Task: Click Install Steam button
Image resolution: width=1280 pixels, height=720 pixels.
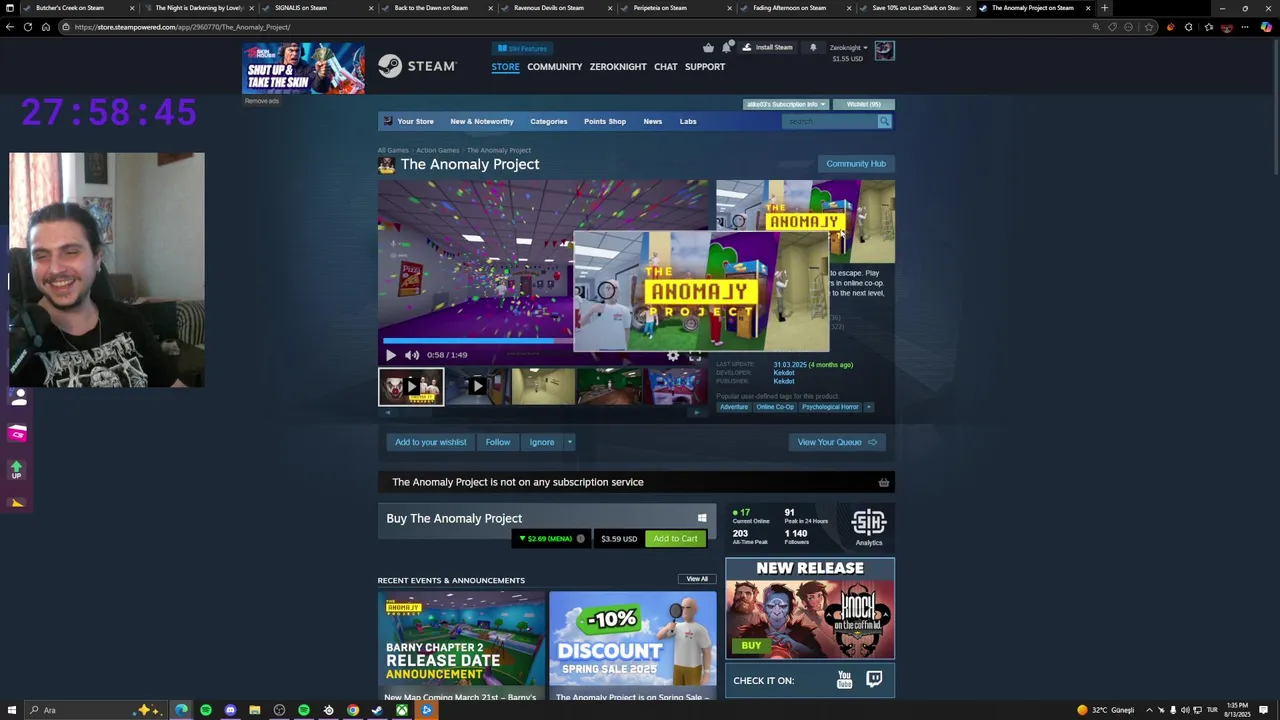Action: [768, 47]
